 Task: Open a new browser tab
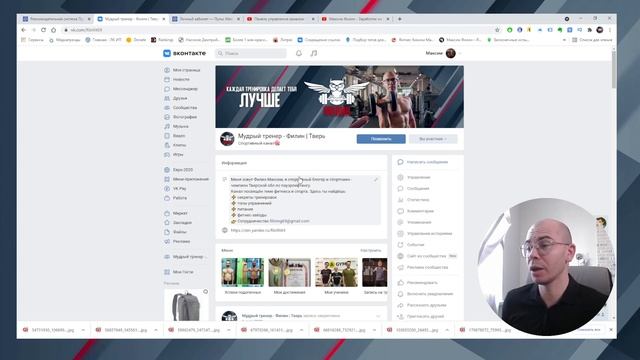pos(400,19)
